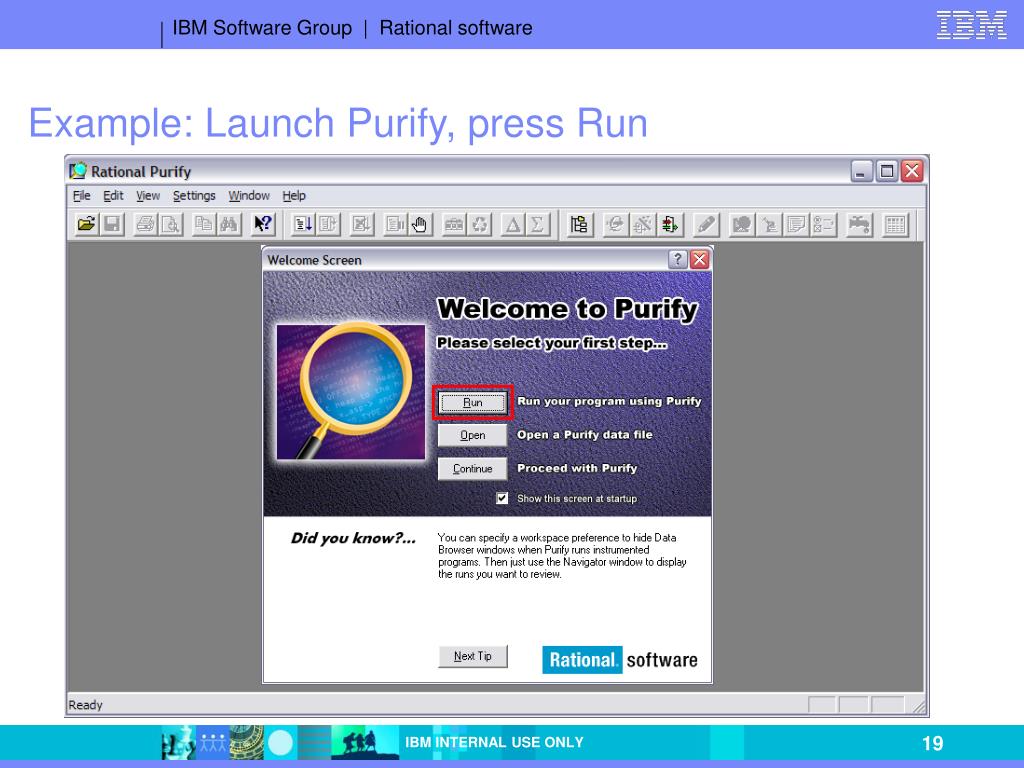Image resolution: width=1024 pixels, height=768 pixels.
Task: Click the Next Tip button
Action: 473,656
